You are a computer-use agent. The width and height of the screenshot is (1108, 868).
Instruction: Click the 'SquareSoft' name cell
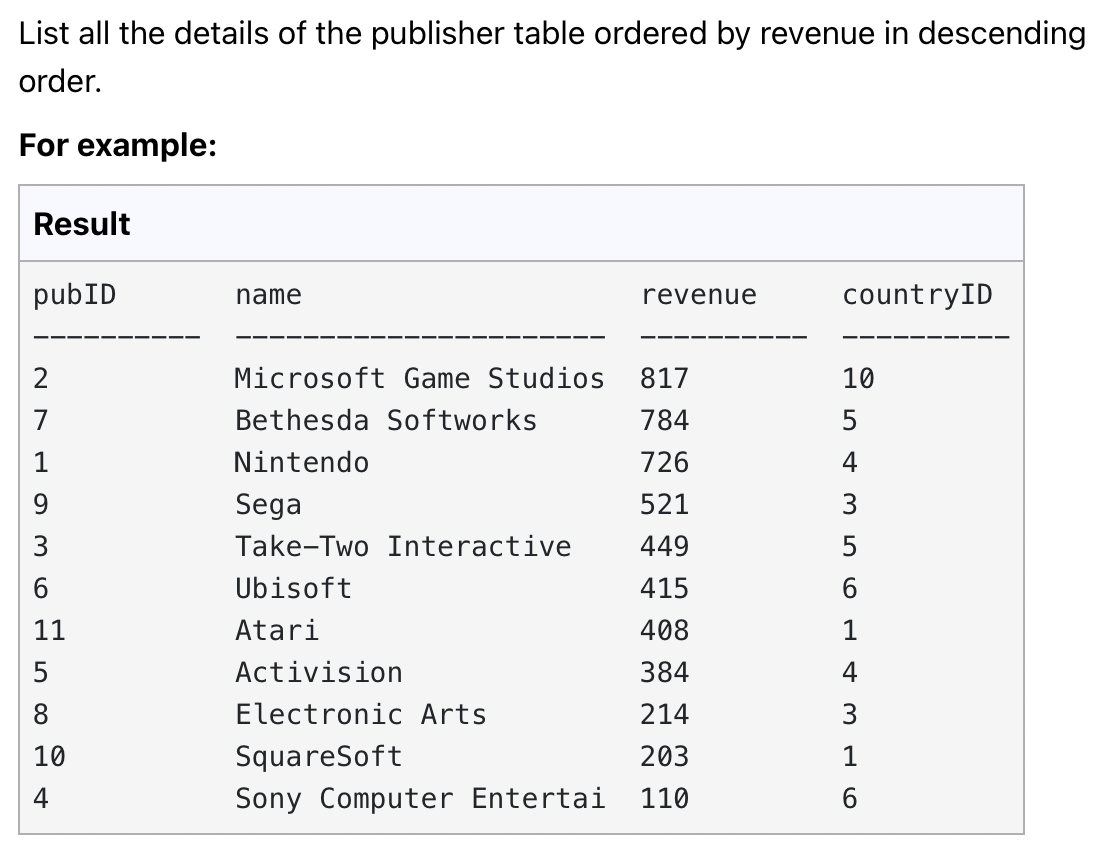[319, 756]
